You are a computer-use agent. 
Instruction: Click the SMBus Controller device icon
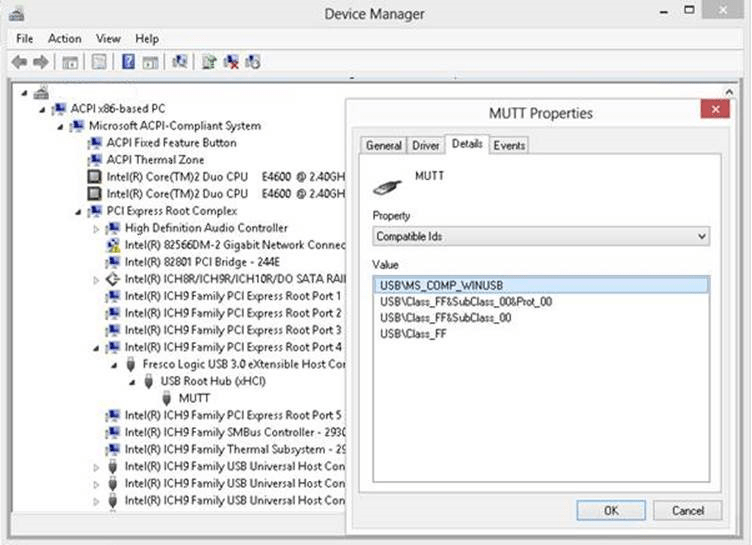[x=113, y=432]
